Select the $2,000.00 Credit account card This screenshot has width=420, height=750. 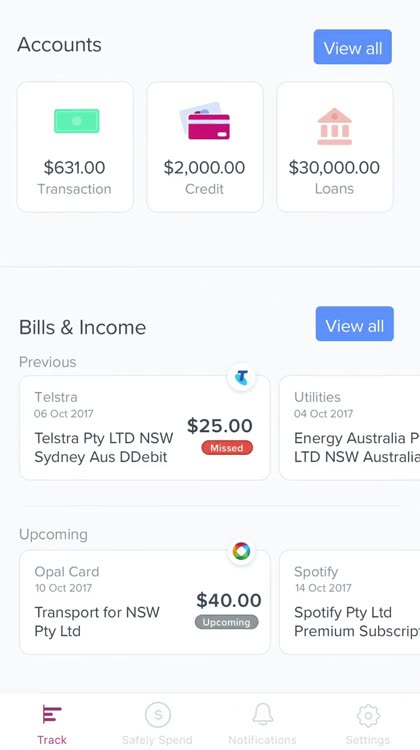pos(205,147)
